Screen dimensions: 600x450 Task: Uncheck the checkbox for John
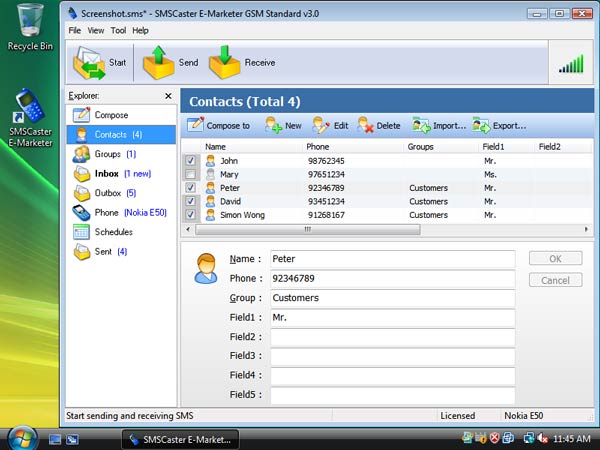coord(190,160)
